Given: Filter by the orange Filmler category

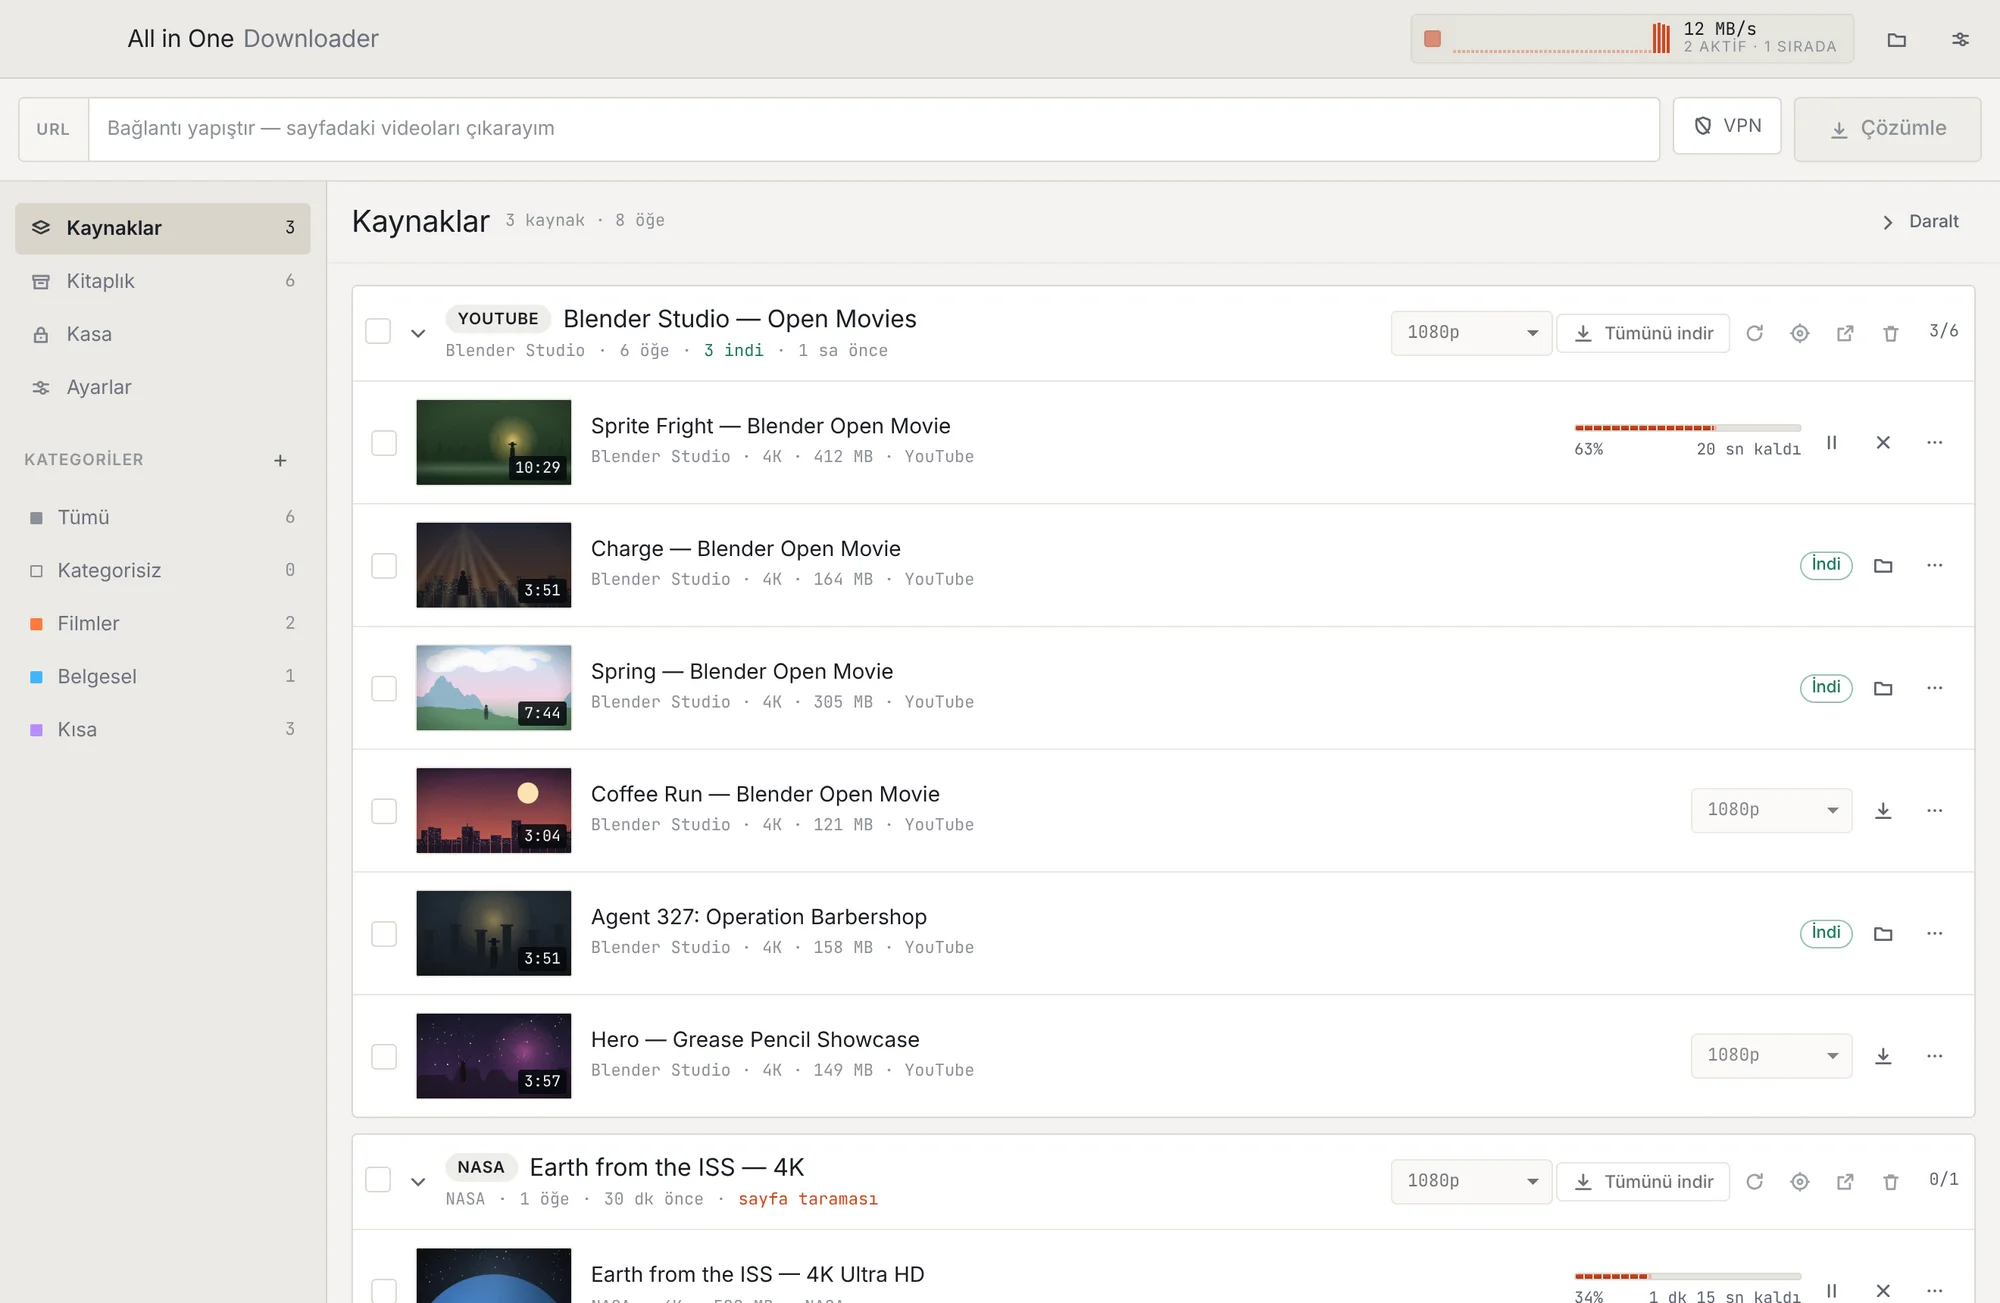Looking at the screenshot, I should coord(163,623).
